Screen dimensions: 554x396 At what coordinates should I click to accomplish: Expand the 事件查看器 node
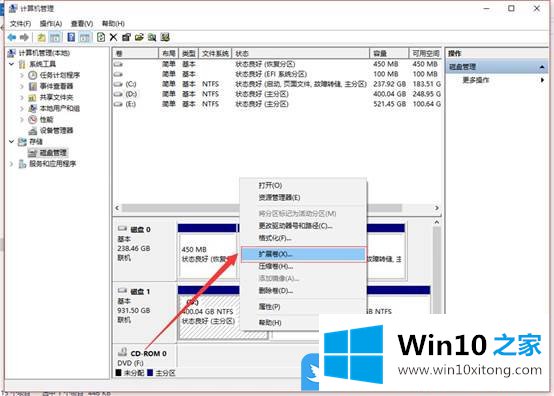tap(22, 86)
